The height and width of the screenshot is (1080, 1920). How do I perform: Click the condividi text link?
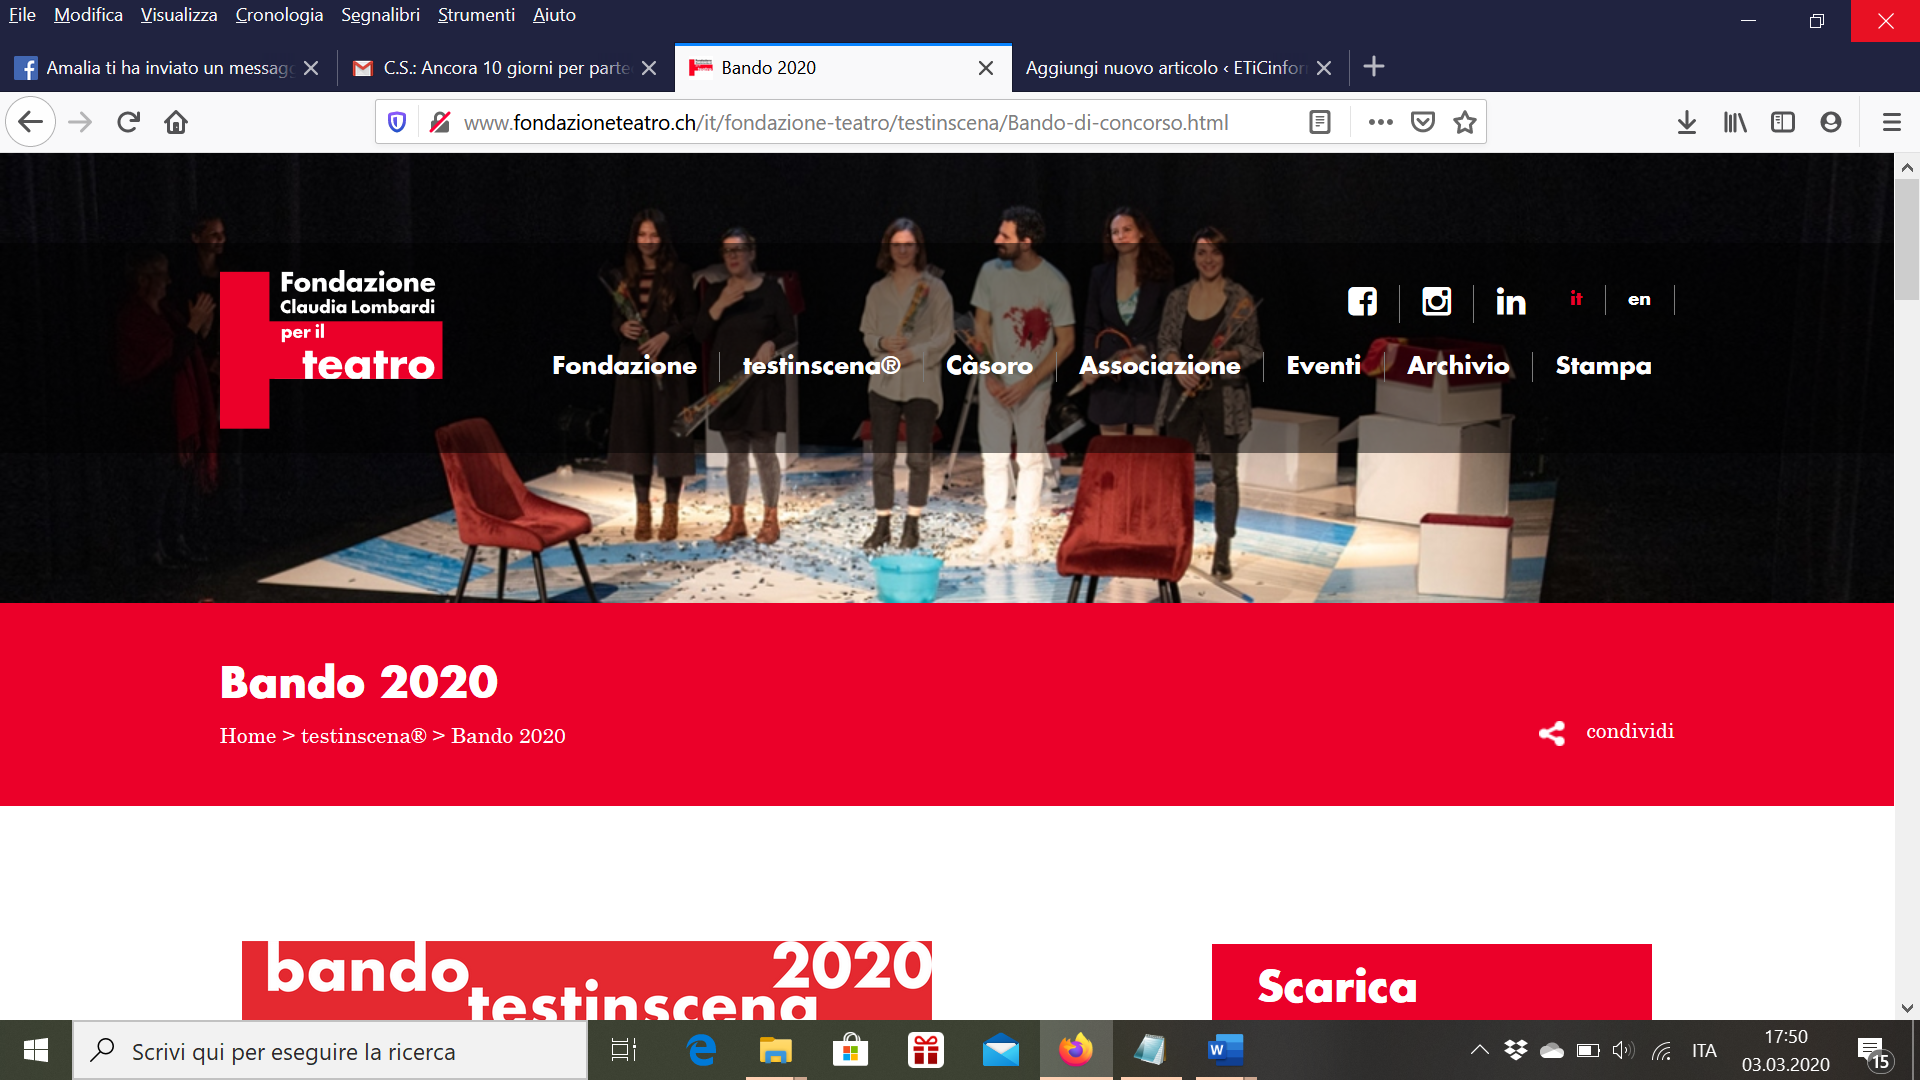pyautogui.click(x=1629, y=731)
